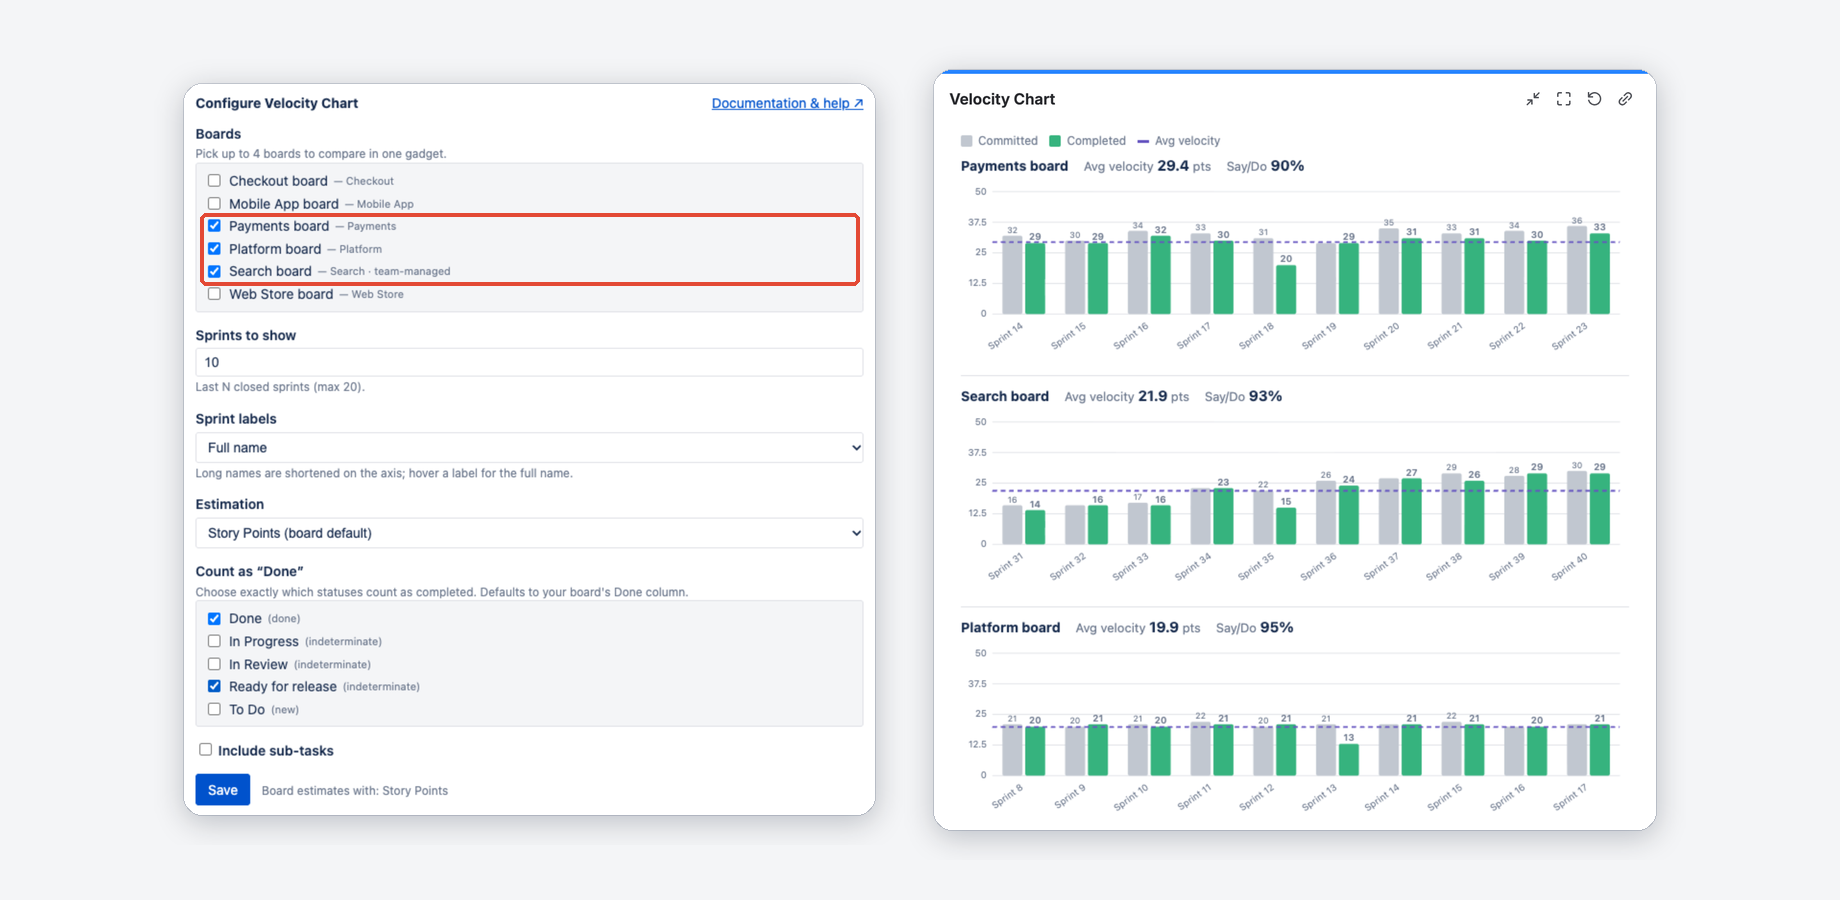Viewport: 1840px width, 900px height.
Task: Expand Velocity Chart to fullscreen
Action: tap(1564, 99)
